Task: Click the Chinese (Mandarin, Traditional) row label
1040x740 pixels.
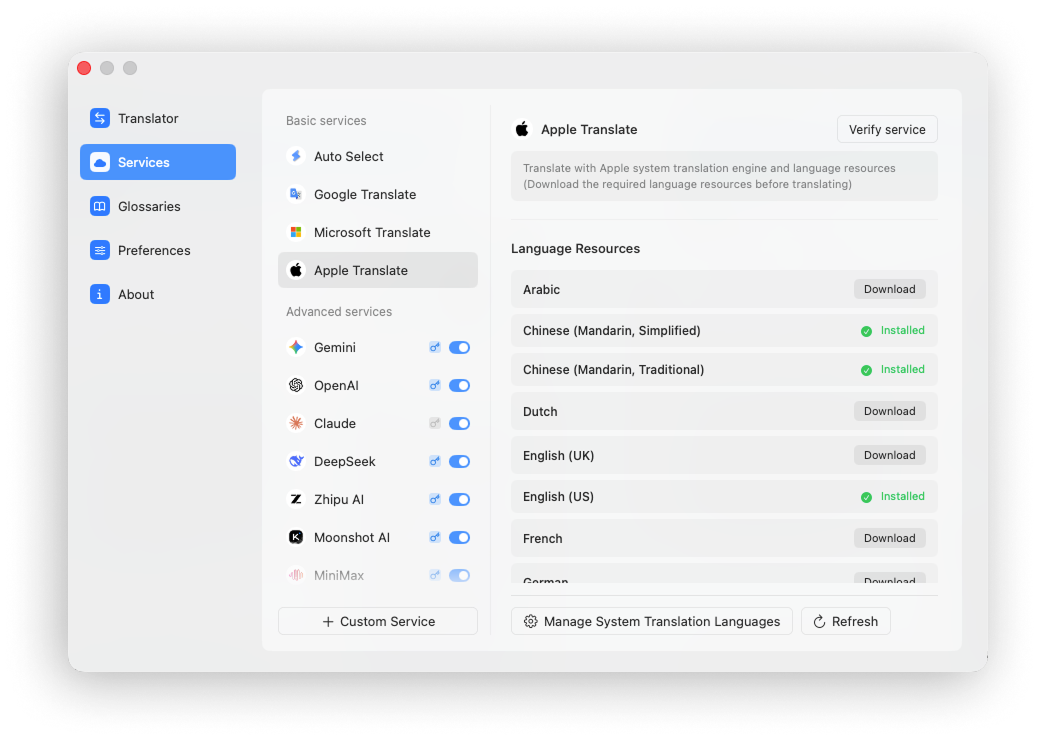Action: 614,369
